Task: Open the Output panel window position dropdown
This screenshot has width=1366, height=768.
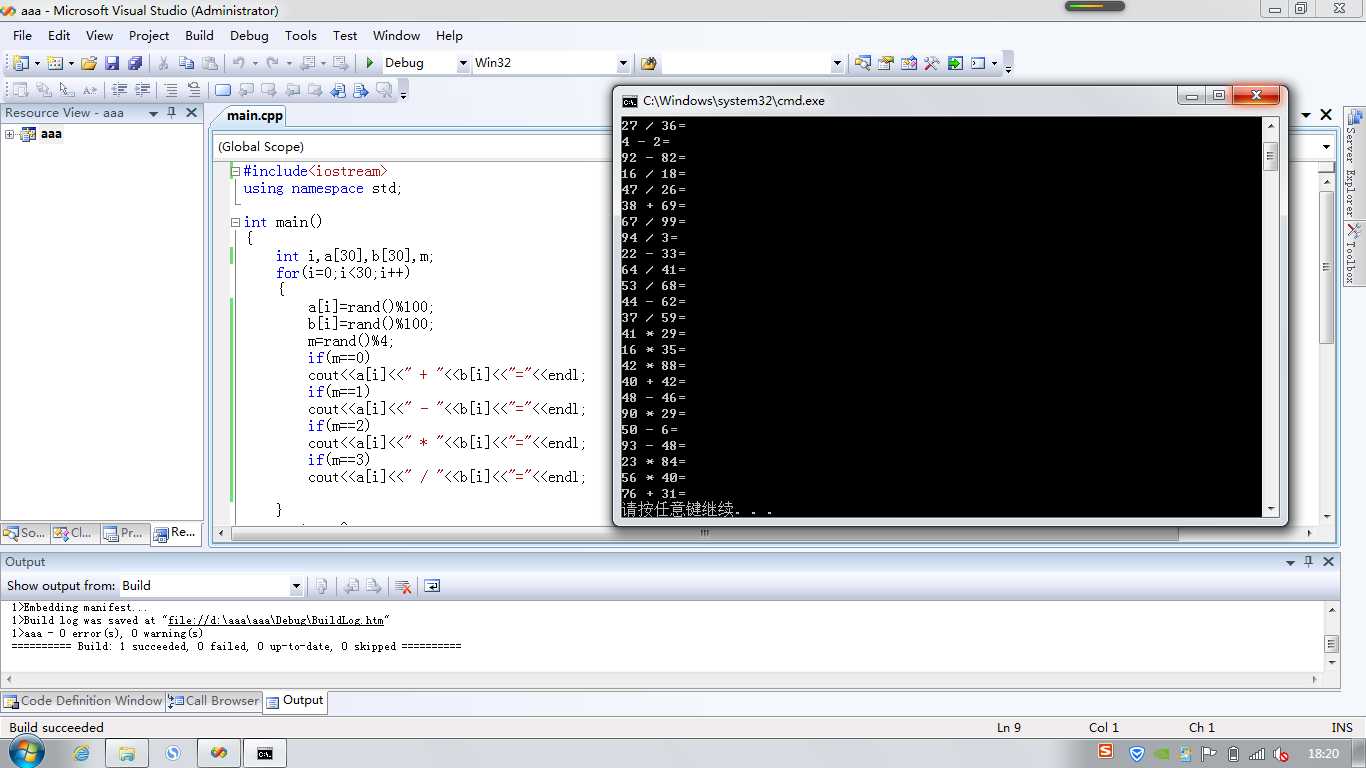Action: pyautogui.click(x=1290, y=562)
